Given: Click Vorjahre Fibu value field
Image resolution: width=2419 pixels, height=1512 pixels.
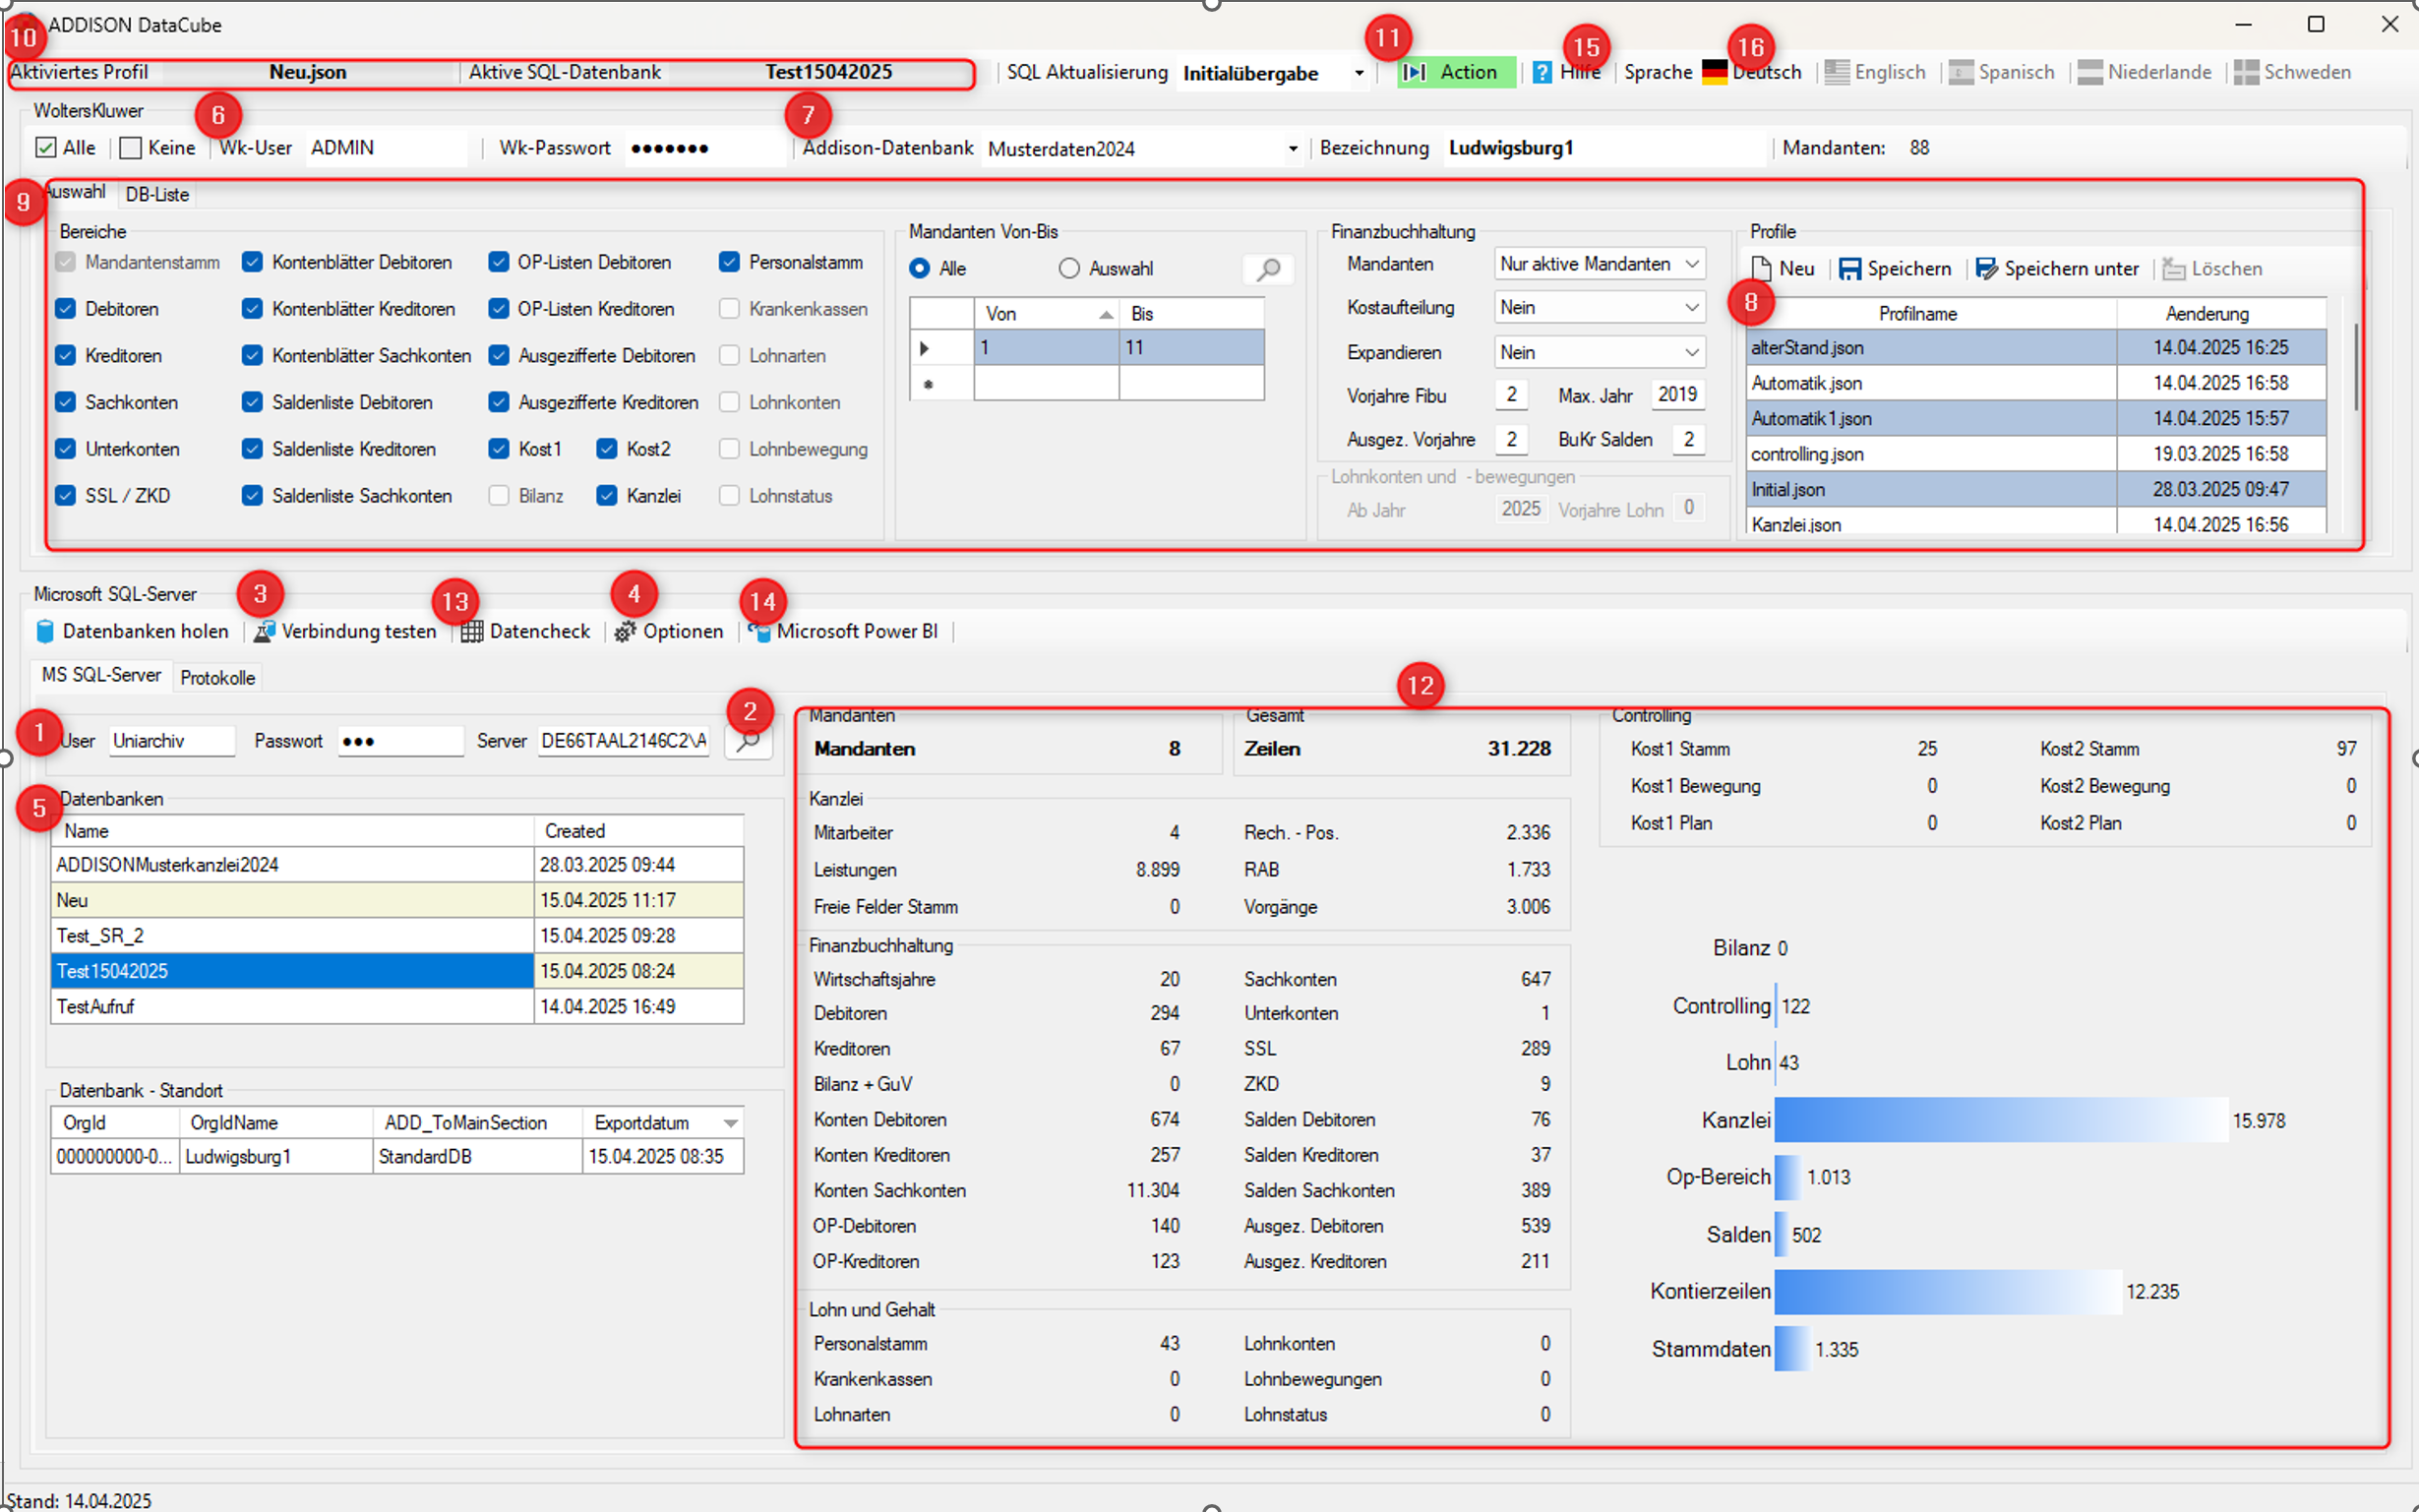Looking at the screenshot, I should [x=1511, y=395].
